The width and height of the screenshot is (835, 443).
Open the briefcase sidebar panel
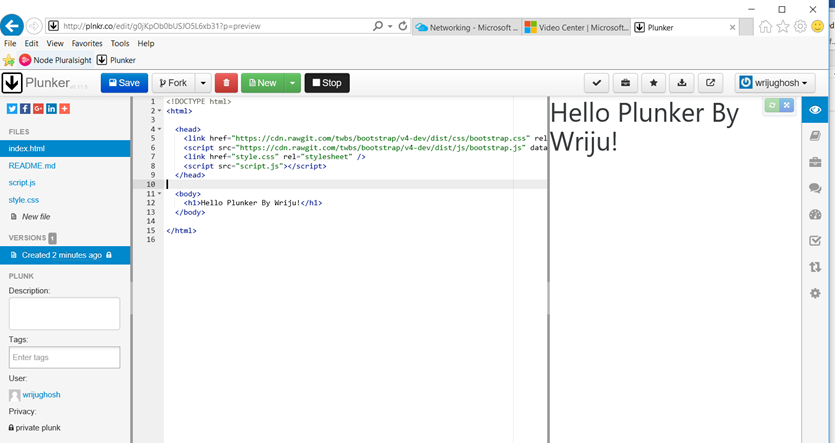[x=815, y=162]
